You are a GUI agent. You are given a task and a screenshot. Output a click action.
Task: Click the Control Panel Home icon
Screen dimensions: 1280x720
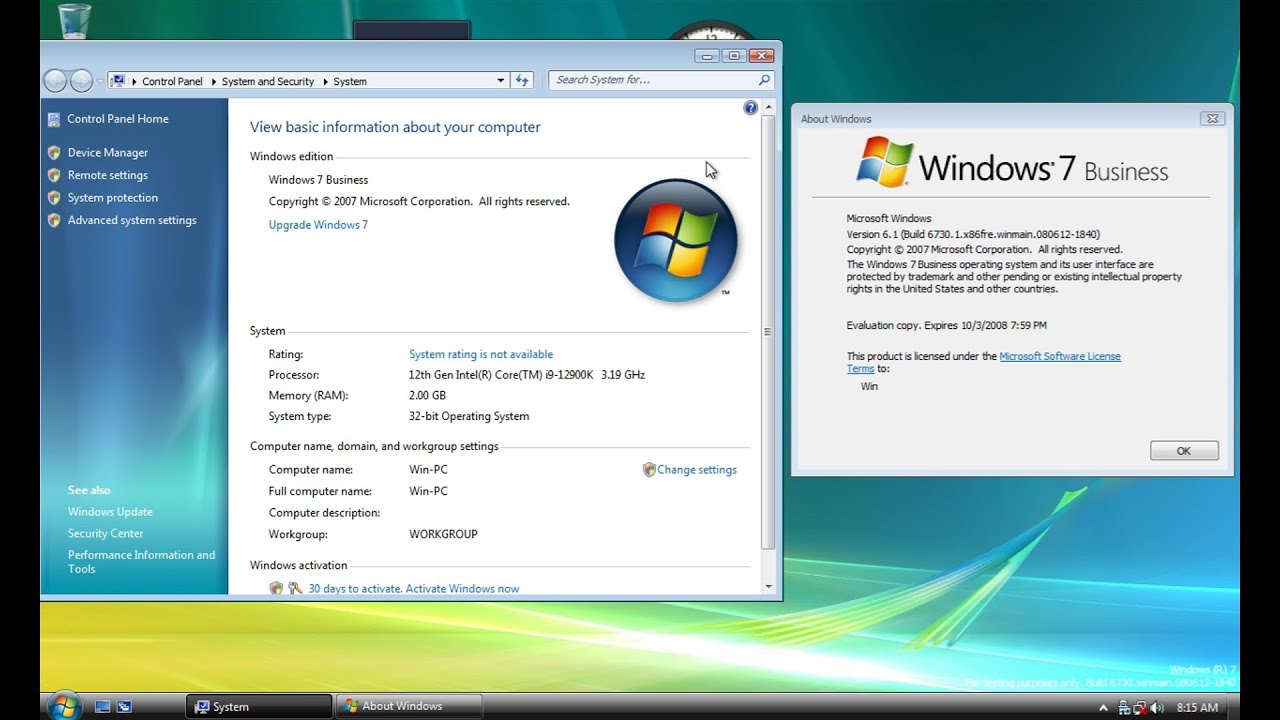tap(54, 119)
